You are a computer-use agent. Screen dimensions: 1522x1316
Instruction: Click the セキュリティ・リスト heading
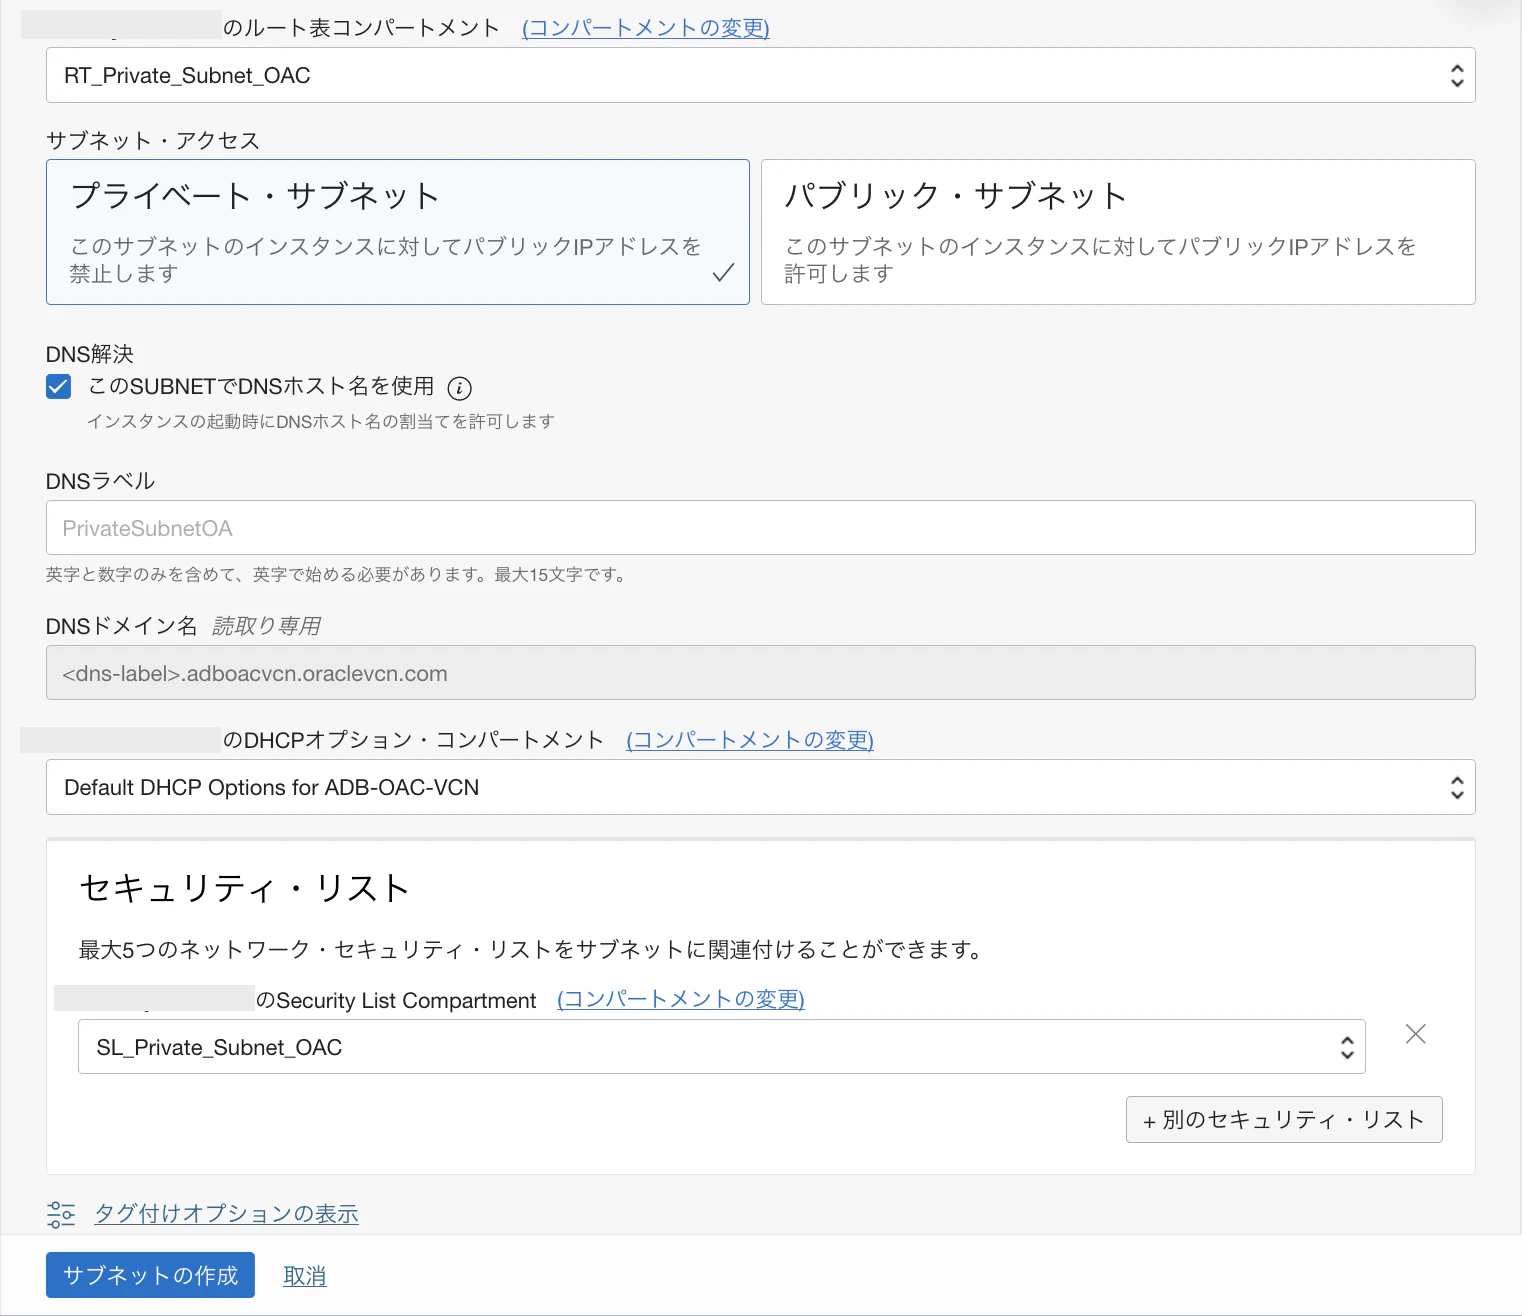pyautogui.click(x=245, y=888)
